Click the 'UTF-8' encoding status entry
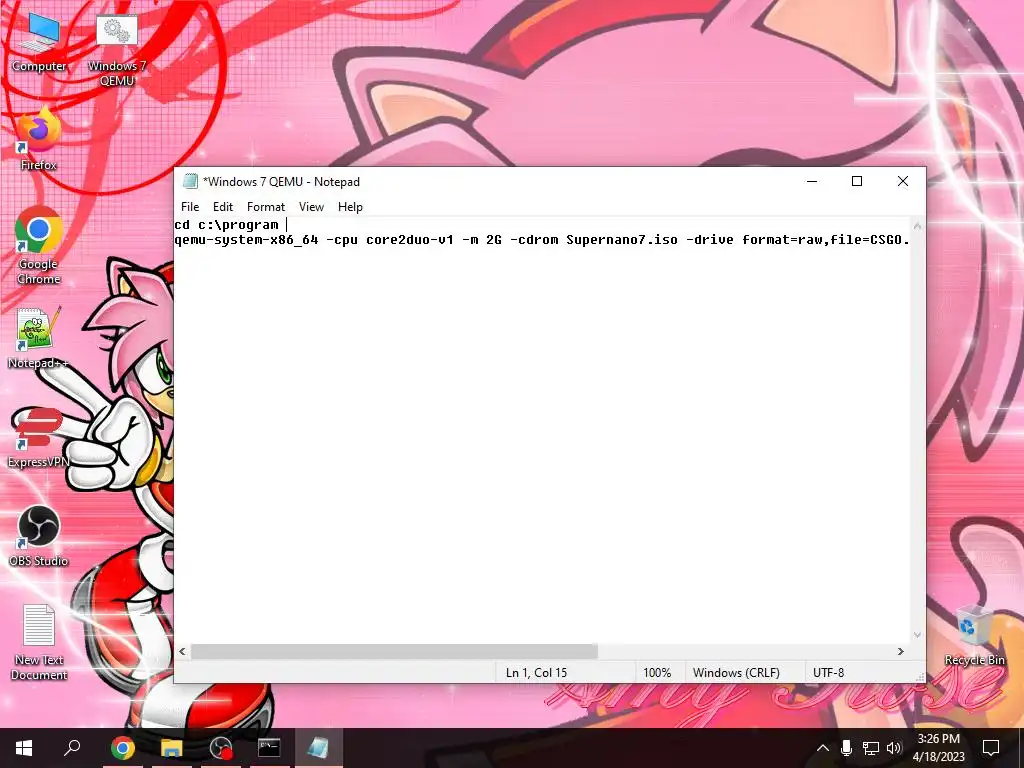The height and width of the screenshot is (768, 1024). coord(828,673)
